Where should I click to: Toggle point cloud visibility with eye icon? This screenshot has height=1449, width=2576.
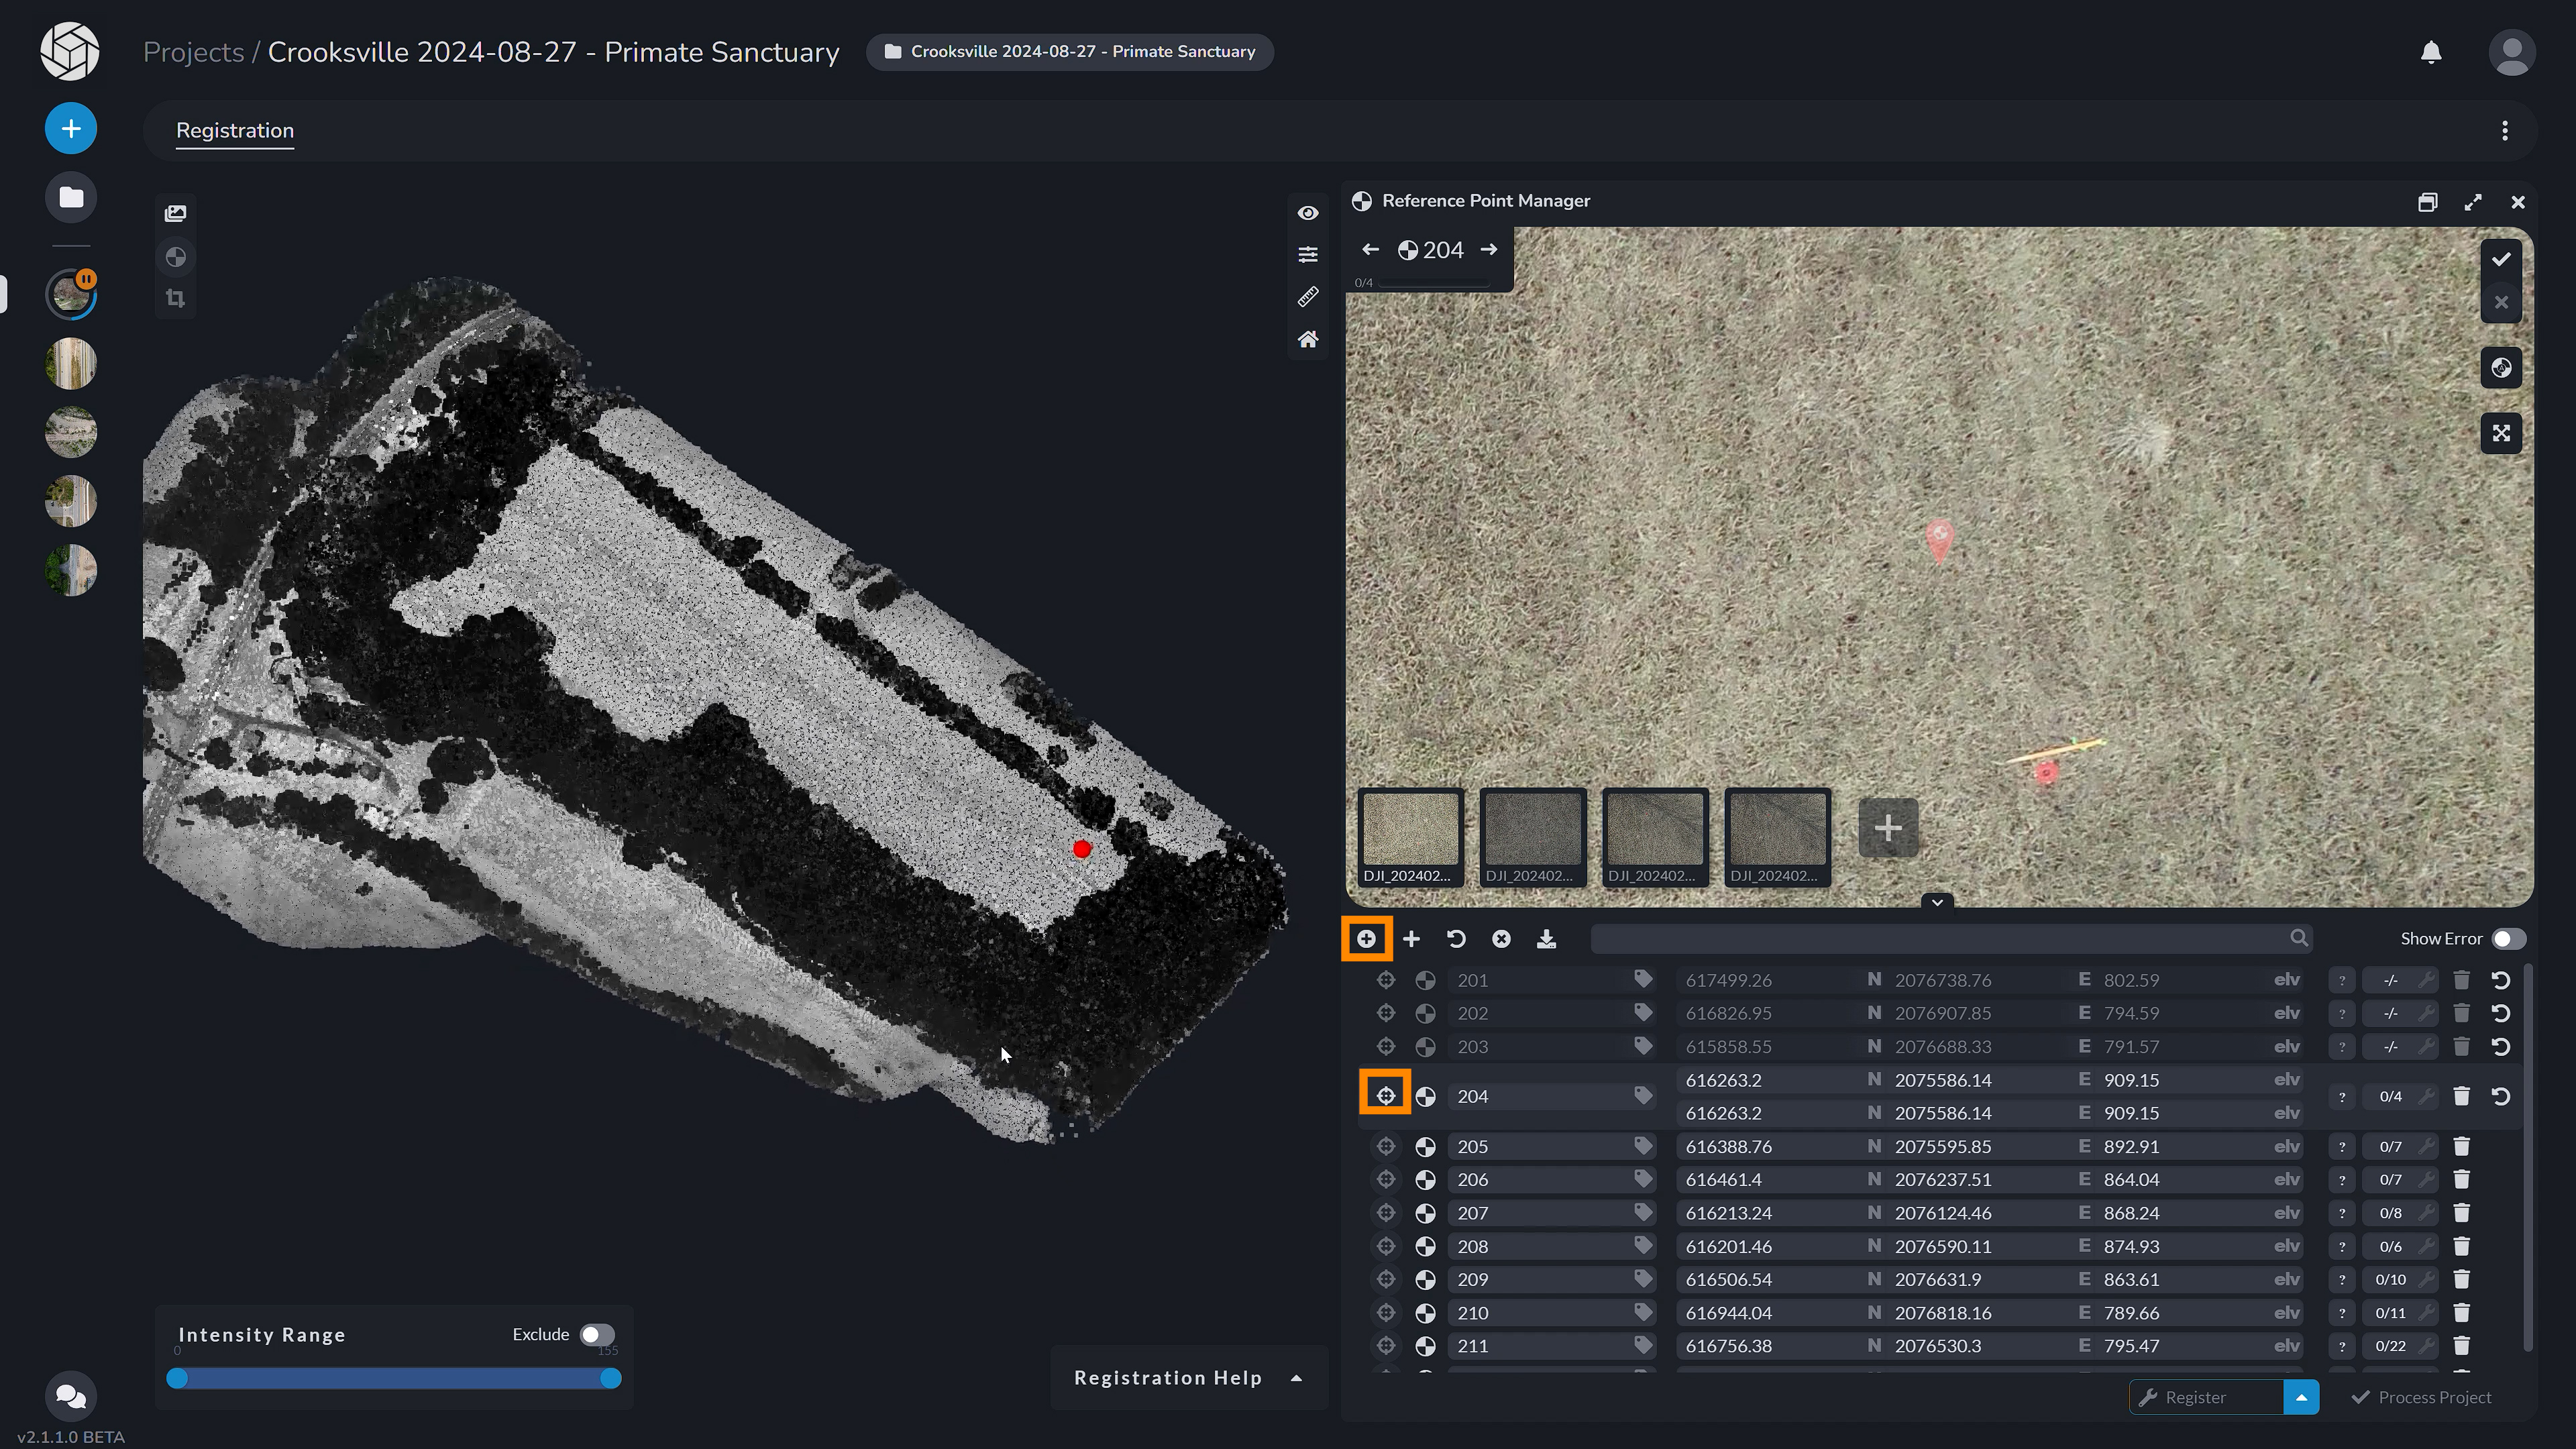(x=1308, y=212)
